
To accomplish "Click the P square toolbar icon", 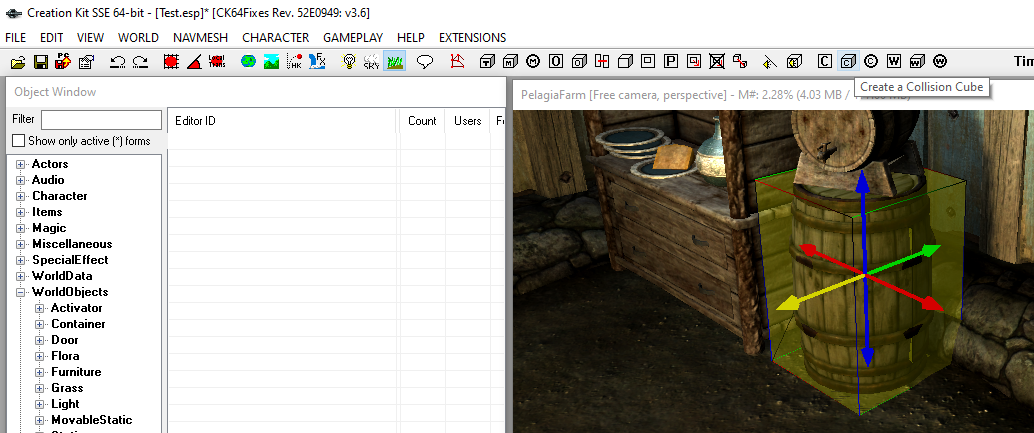I will (x=671, y=62).
